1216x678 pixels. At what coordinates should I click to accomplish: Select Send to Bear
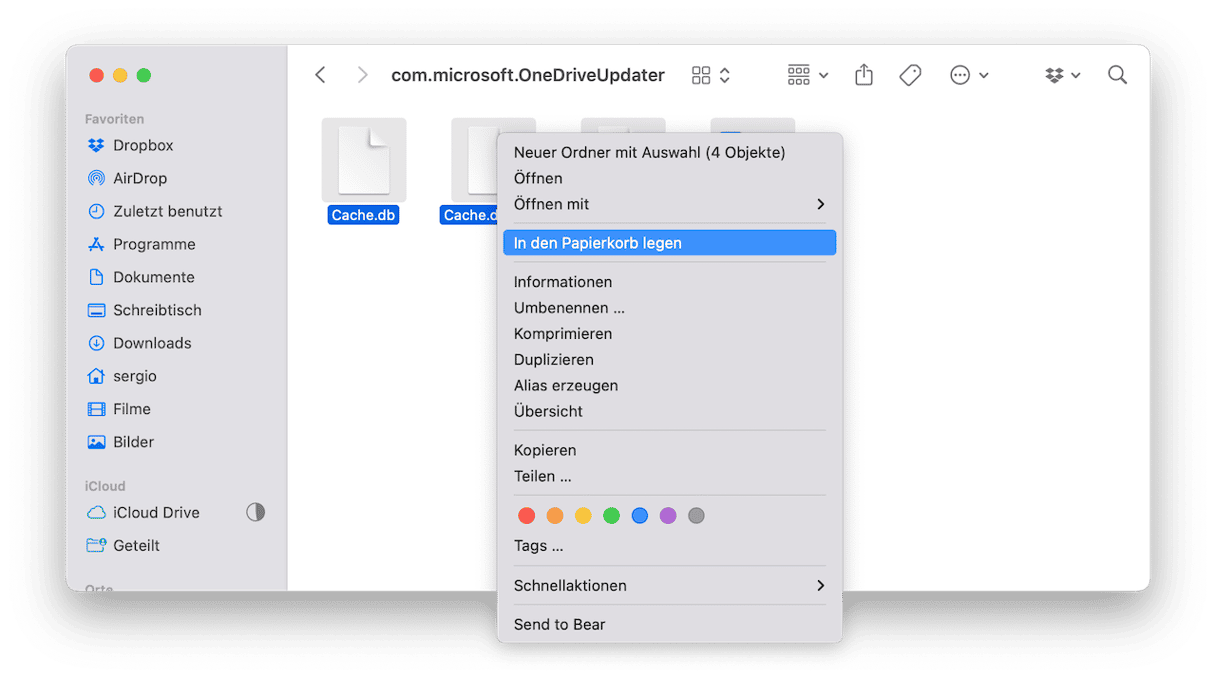(x=670, y=625)
